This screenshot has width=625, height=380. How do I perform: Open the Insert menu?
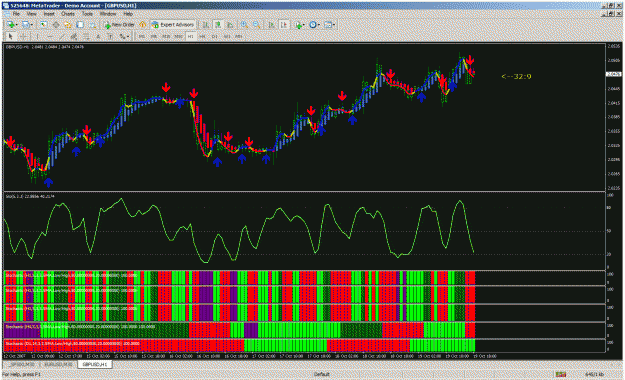coord(49,14)
